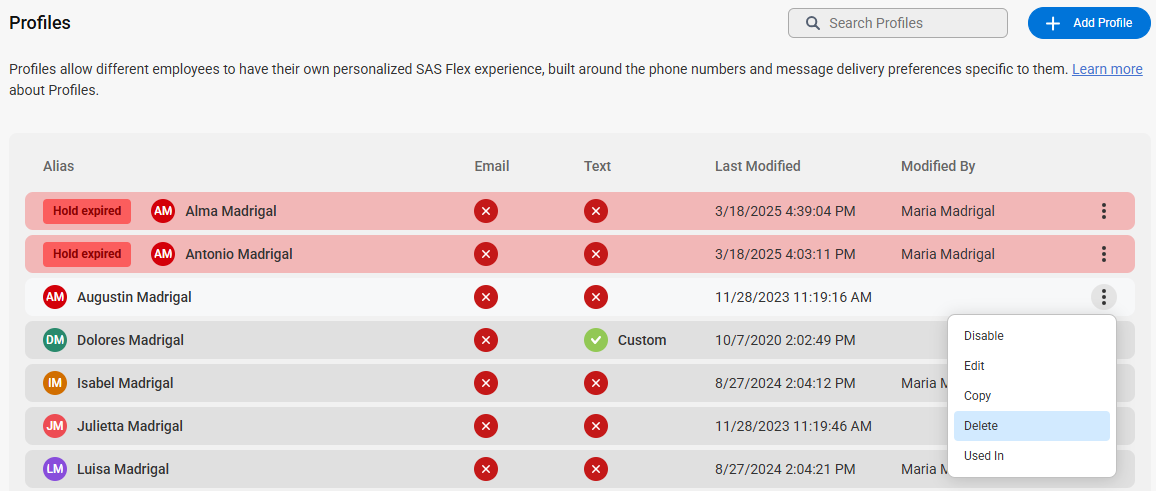The image size is (1156, 491).
Task: Choose Delete in the context menu
Action: pos(1031,426)
